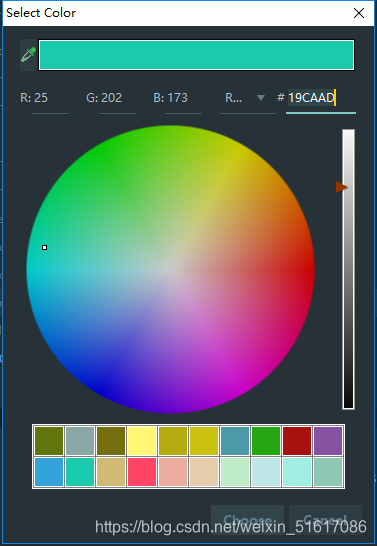377x546 pixels.
Task: Pick the dark red swatch
Action: (297, 441)
